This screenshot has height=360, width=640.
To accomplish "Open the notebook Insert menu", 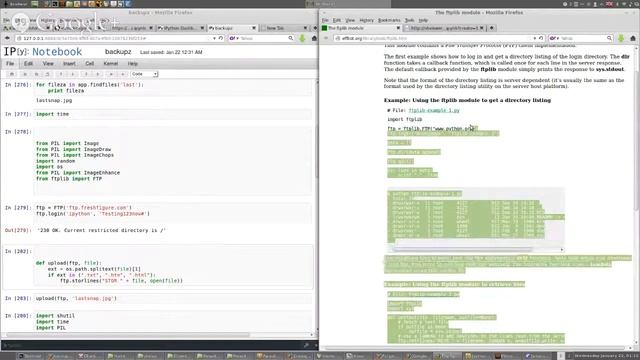I will pos(69,64).
